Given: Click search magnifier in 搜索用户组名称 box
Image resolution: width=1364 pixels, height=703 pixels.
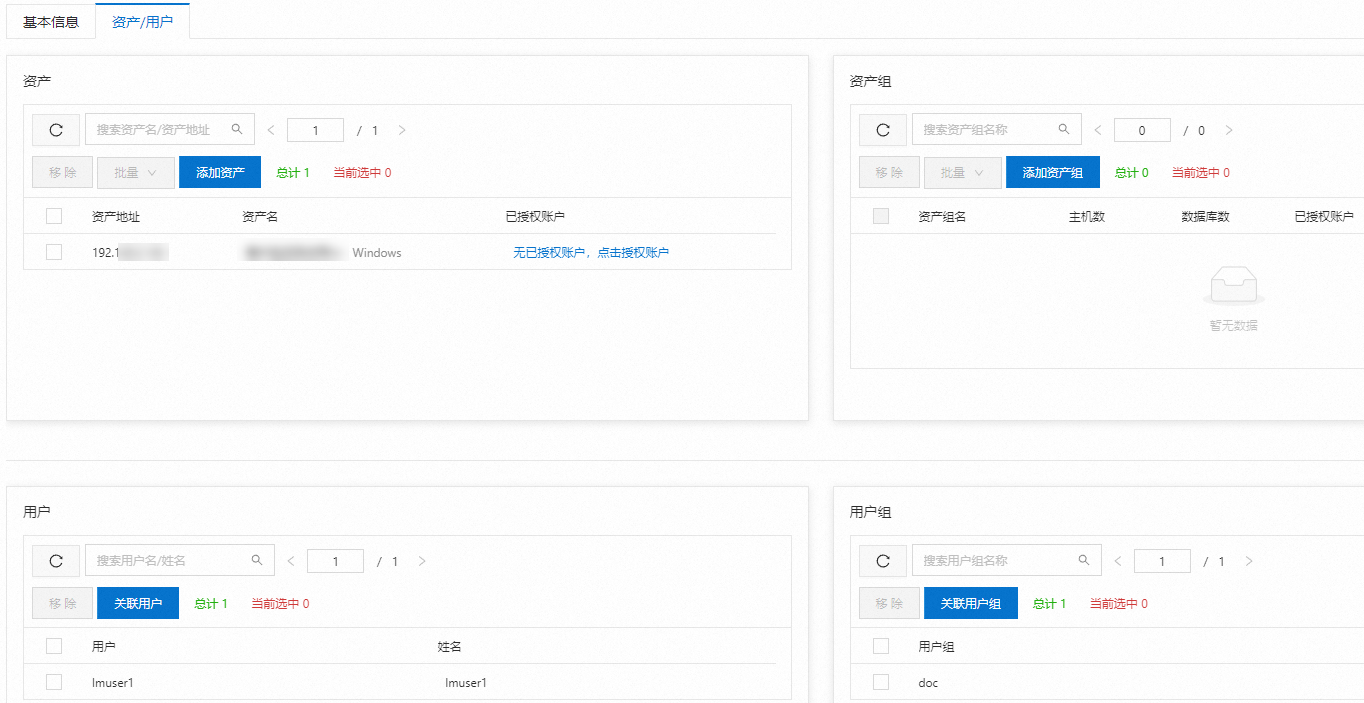Looking at the screenshot, I should [x=1084, y=560].
